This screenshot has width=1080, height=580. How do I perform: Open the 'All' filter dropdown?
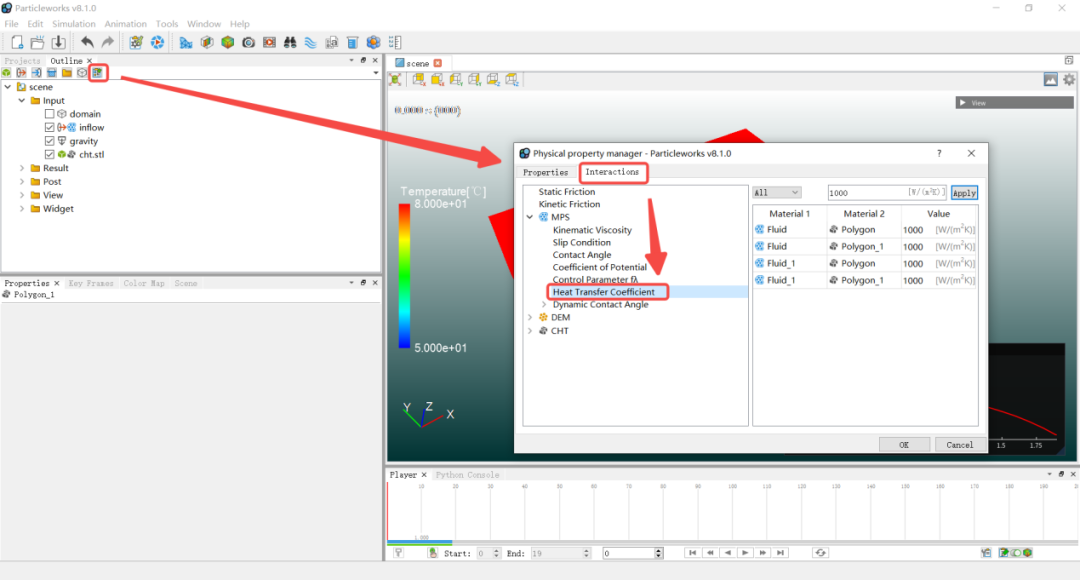coord(777,192)
